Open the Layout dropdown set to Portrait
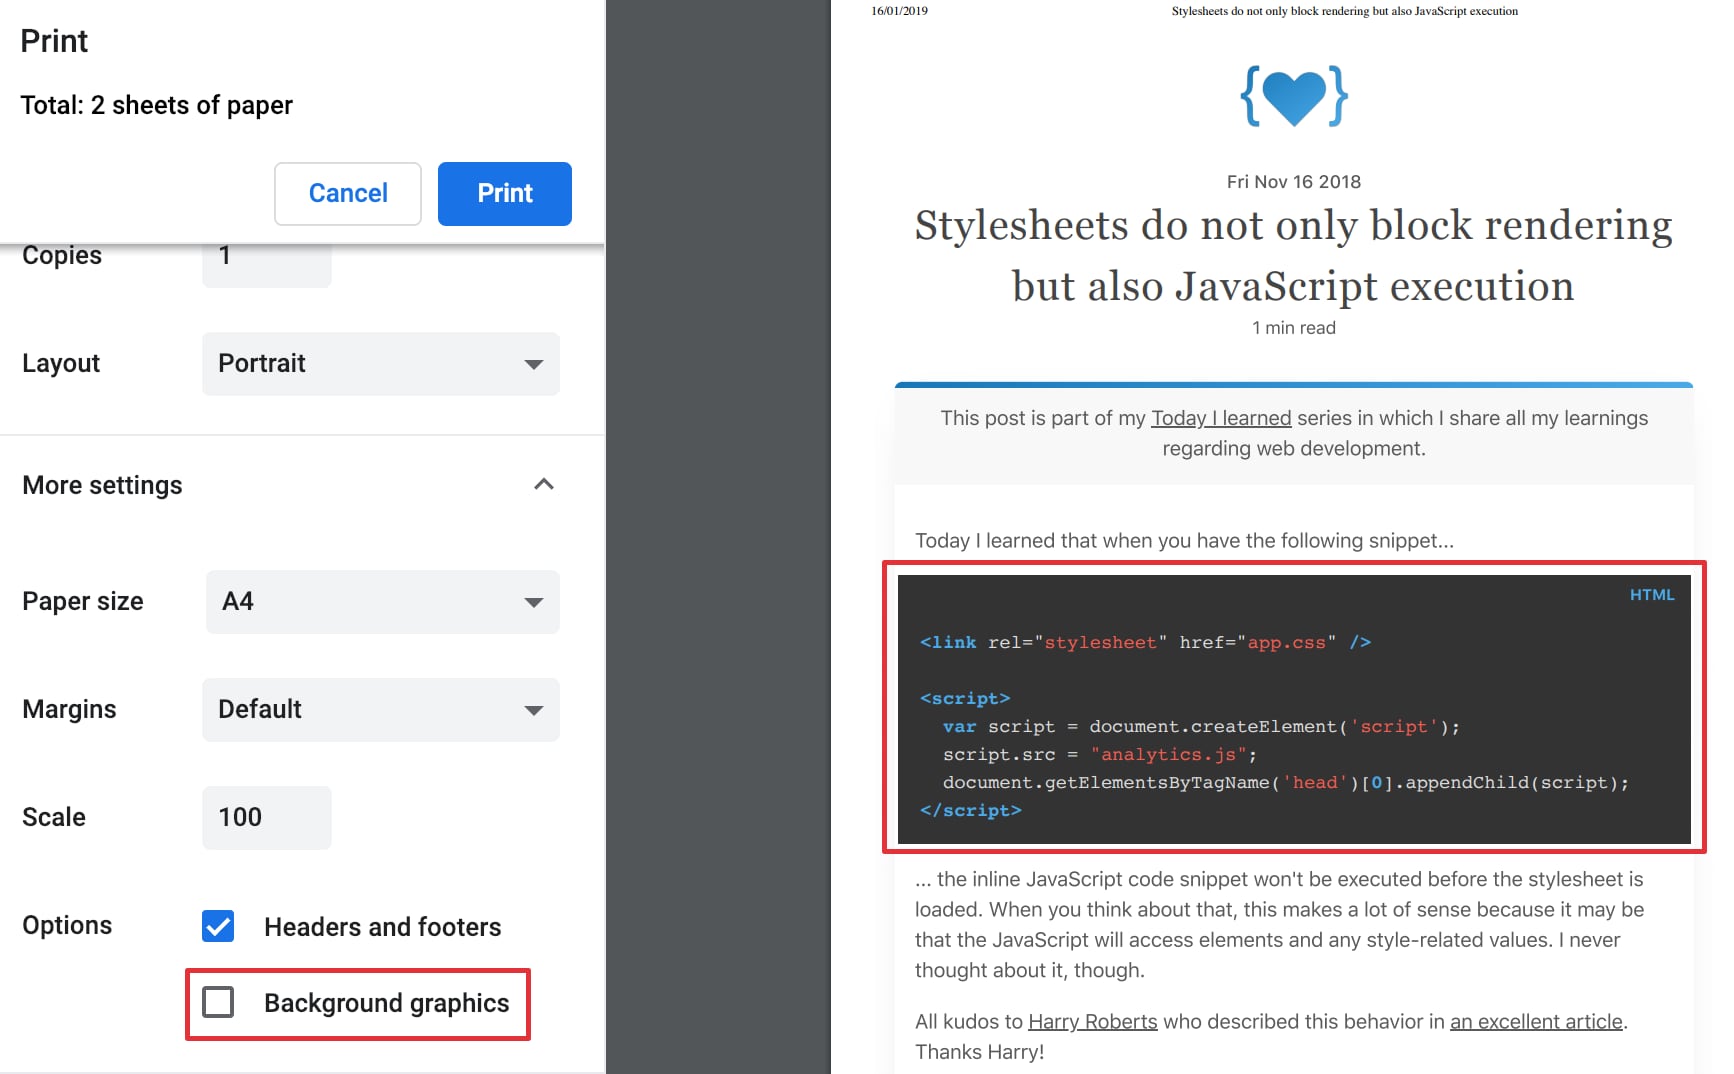The height and width of the screenshot is (1074, 1734). pyautogui.click(x=381, y=364)
